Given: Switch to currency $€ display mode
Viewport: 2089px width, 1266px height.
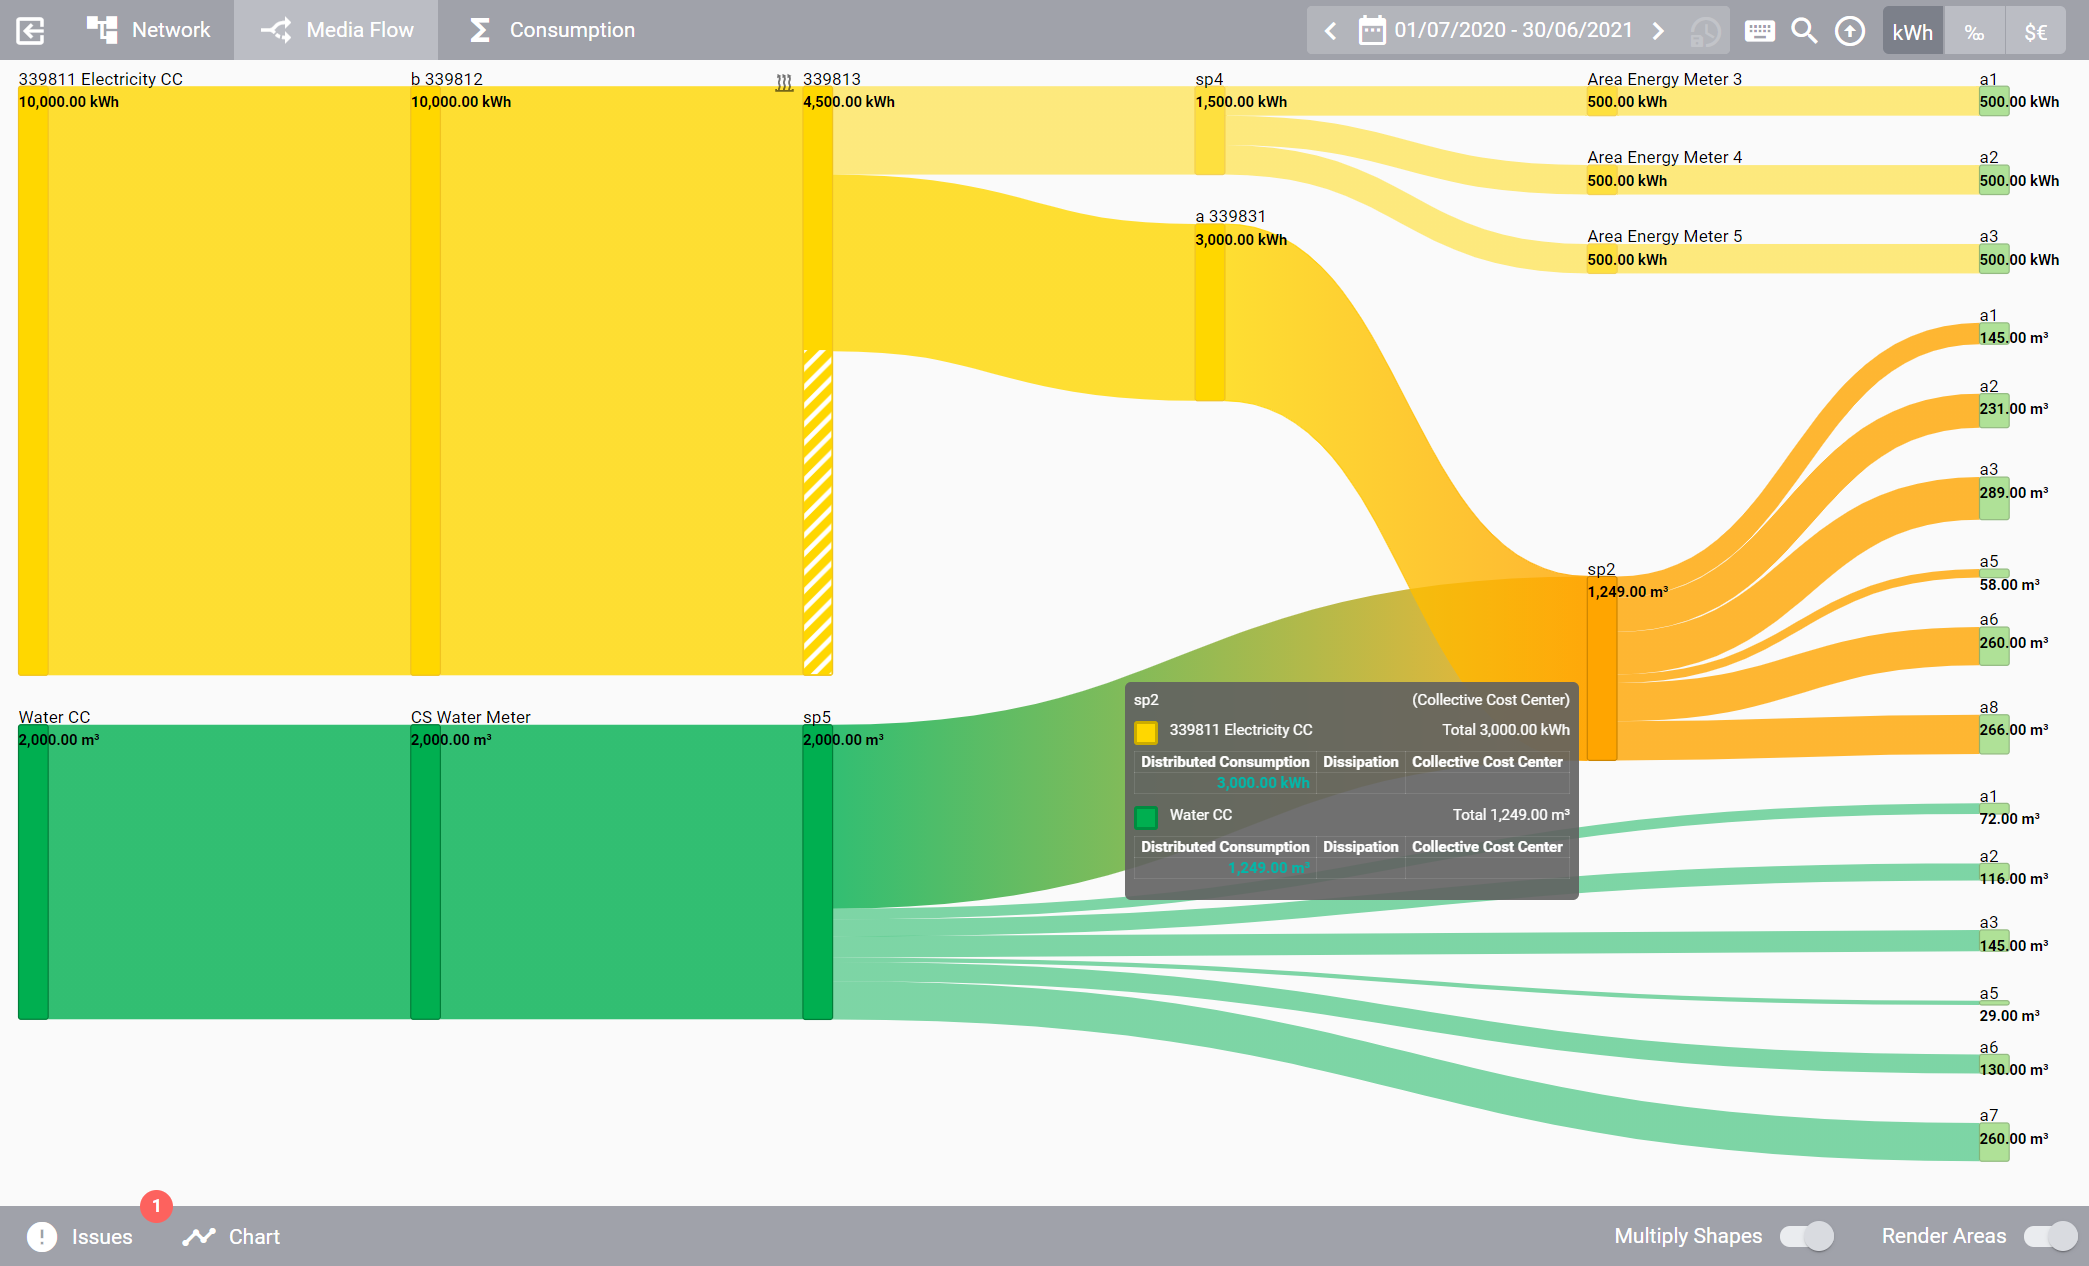Looking at the screenshot, I should (2035, 31).
